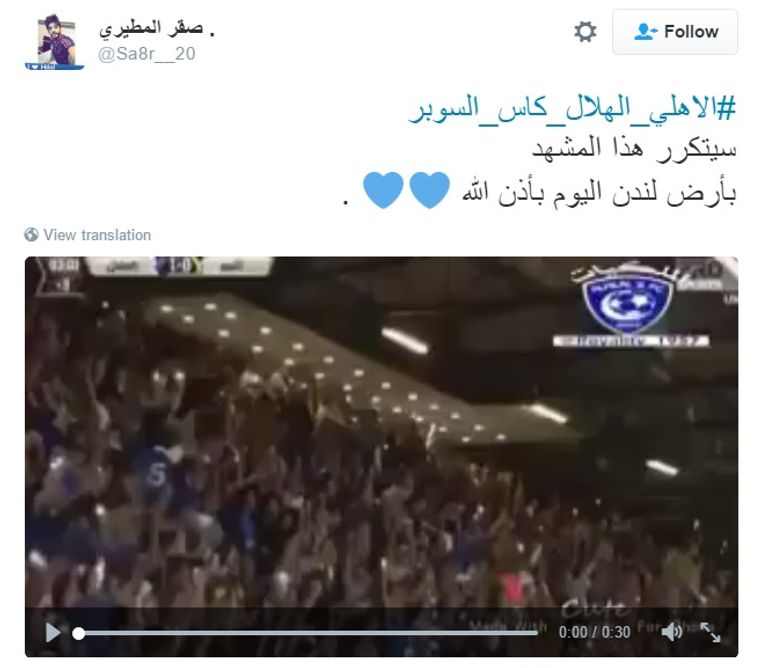The width and height of the screenshot is (768, 668).
Task: Click the middle of the video progress bar
Action: [308, 633]
